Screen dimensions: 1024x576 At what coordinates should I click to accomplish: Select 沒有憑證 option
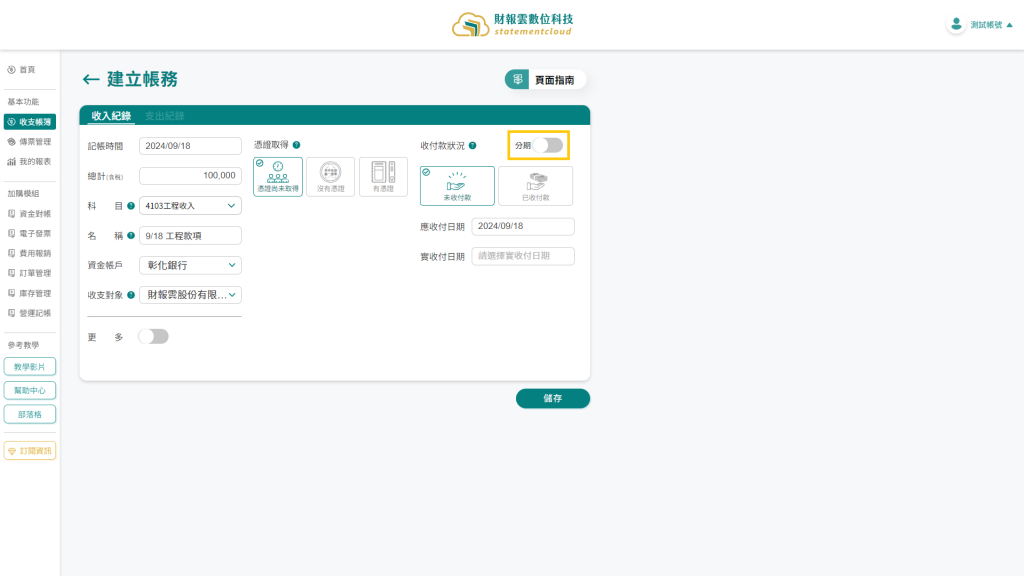330,176
